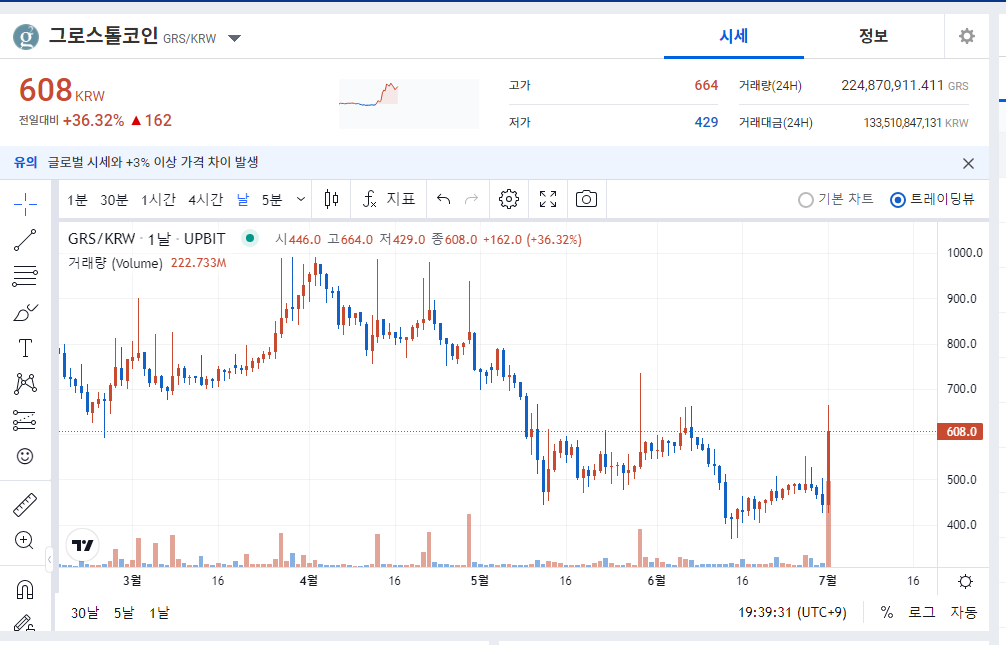Dismiss the 유의 price difference notice
The height and width of the screenshot is (645, 1006).
tap(968, 164)
